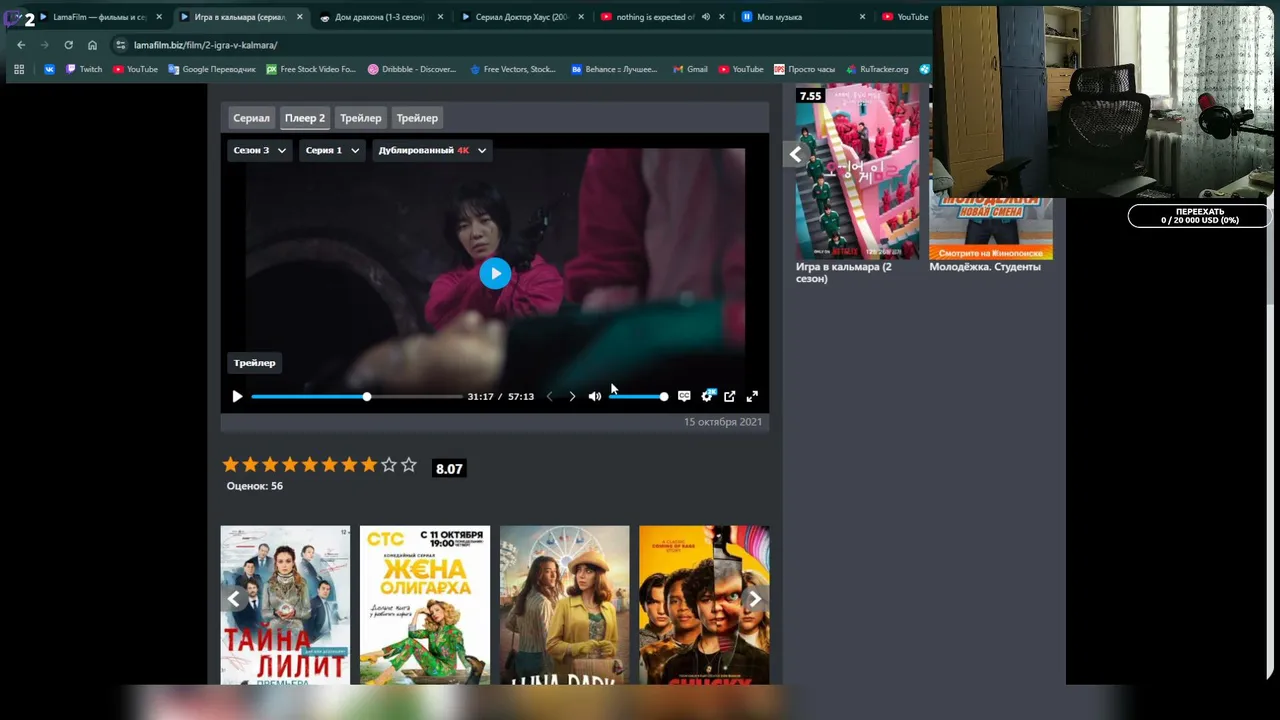Mute the 'nothing is expected' tab audio
The image size is (1280, 720).
[x=706, y=17]
